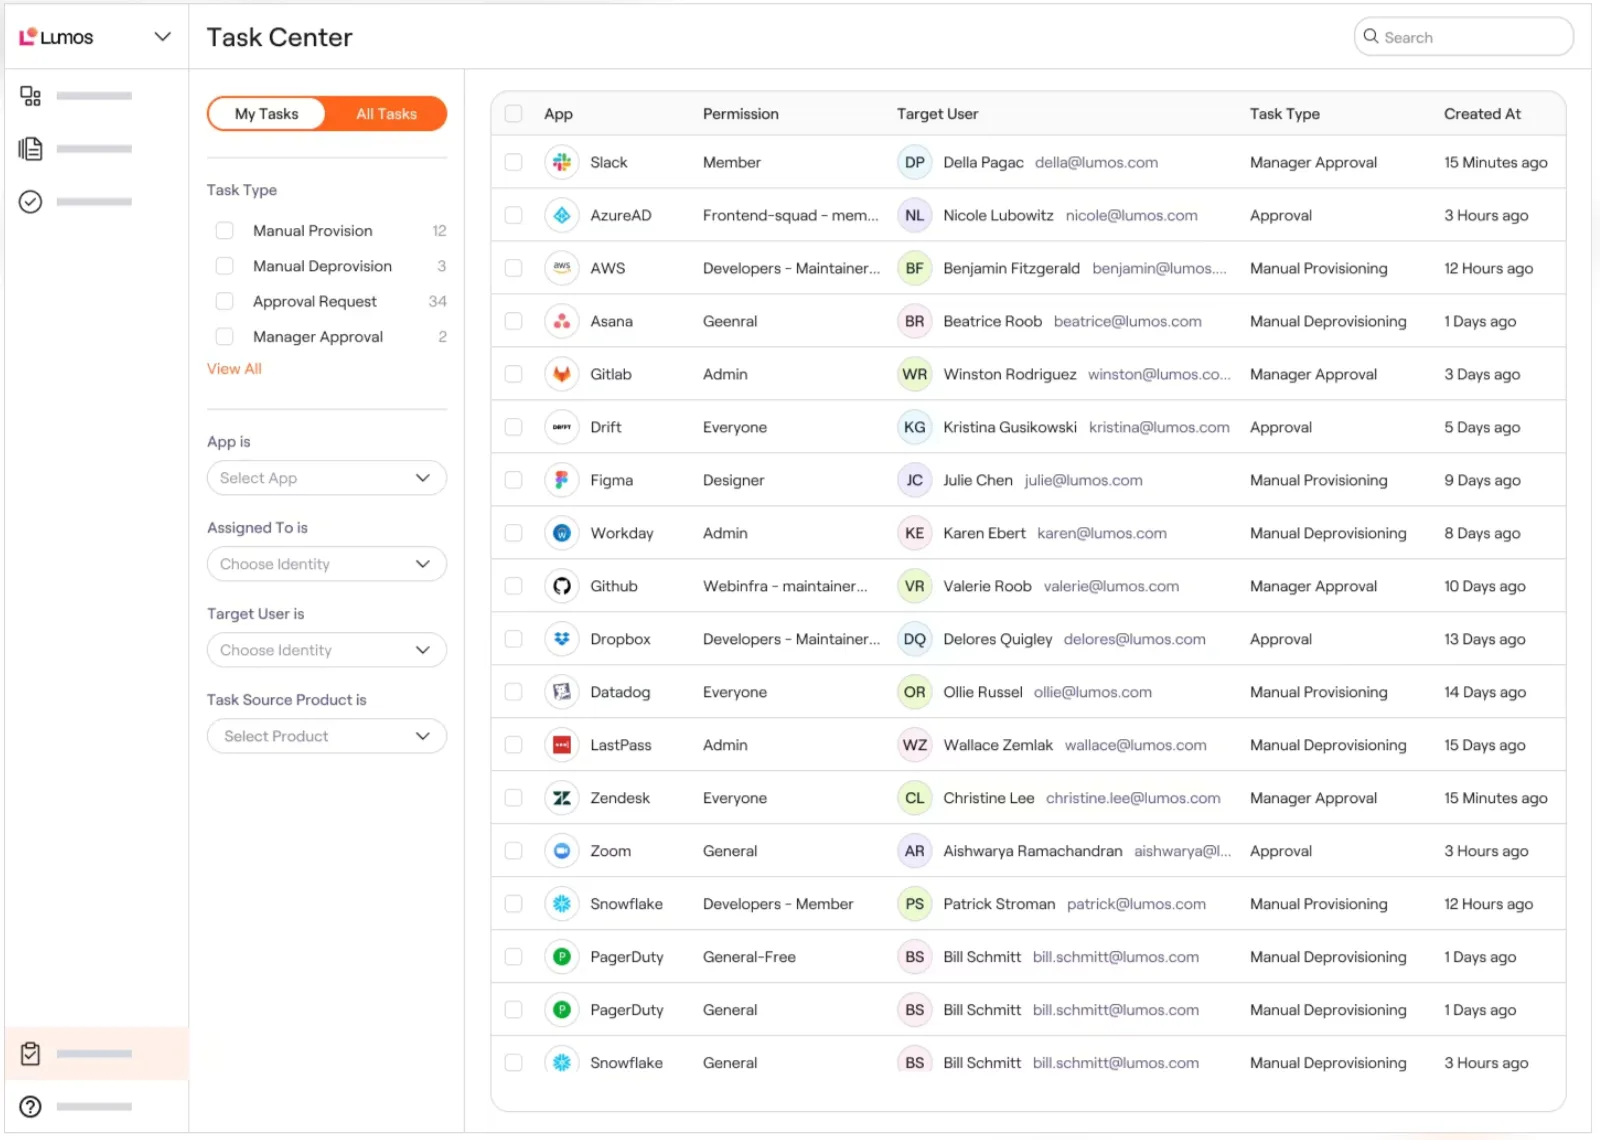
Task: Open the Task Center clipboard sidebar icon
Action: (x=31, y=1053)
